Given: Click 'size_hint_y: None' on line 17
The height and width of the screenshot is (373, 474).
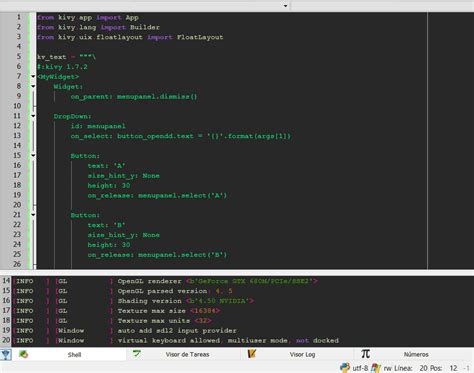Looking at the screenshot, I should click(124, 176).
